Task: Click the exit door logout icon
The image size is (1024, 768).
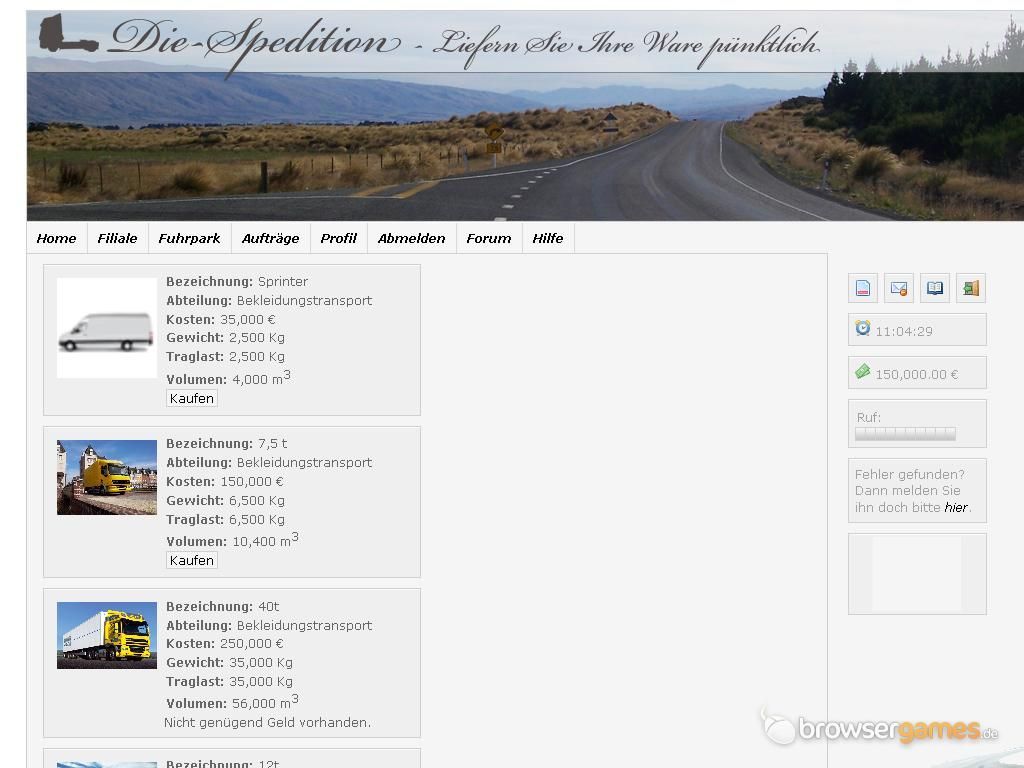Action: [970, 288]
